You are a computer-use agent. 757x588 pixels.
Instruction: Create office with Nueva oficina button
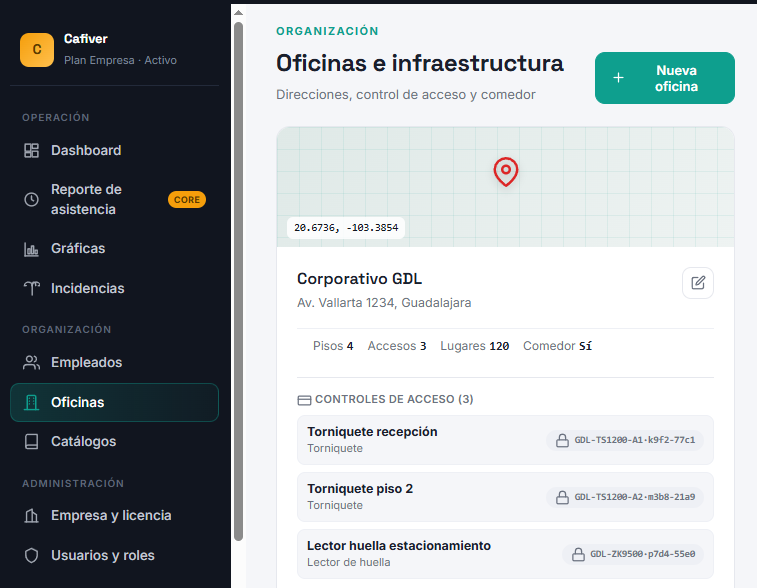[x=665, y=78]
